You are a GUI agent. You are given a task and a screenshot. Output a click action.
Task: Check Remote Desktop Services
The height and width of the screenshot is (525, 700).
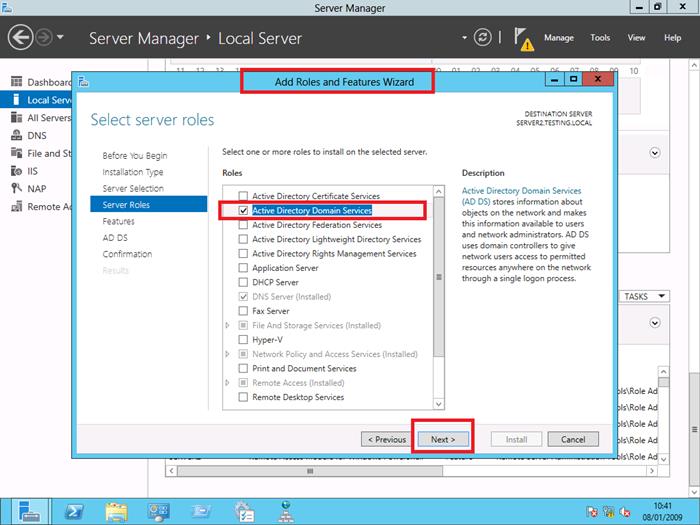(243, 397)
